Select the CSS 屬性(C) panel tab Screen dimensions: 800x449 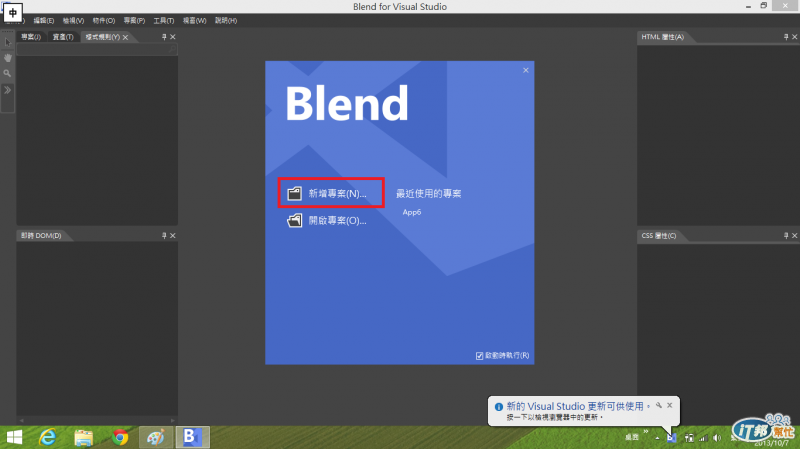coord(659,235)
